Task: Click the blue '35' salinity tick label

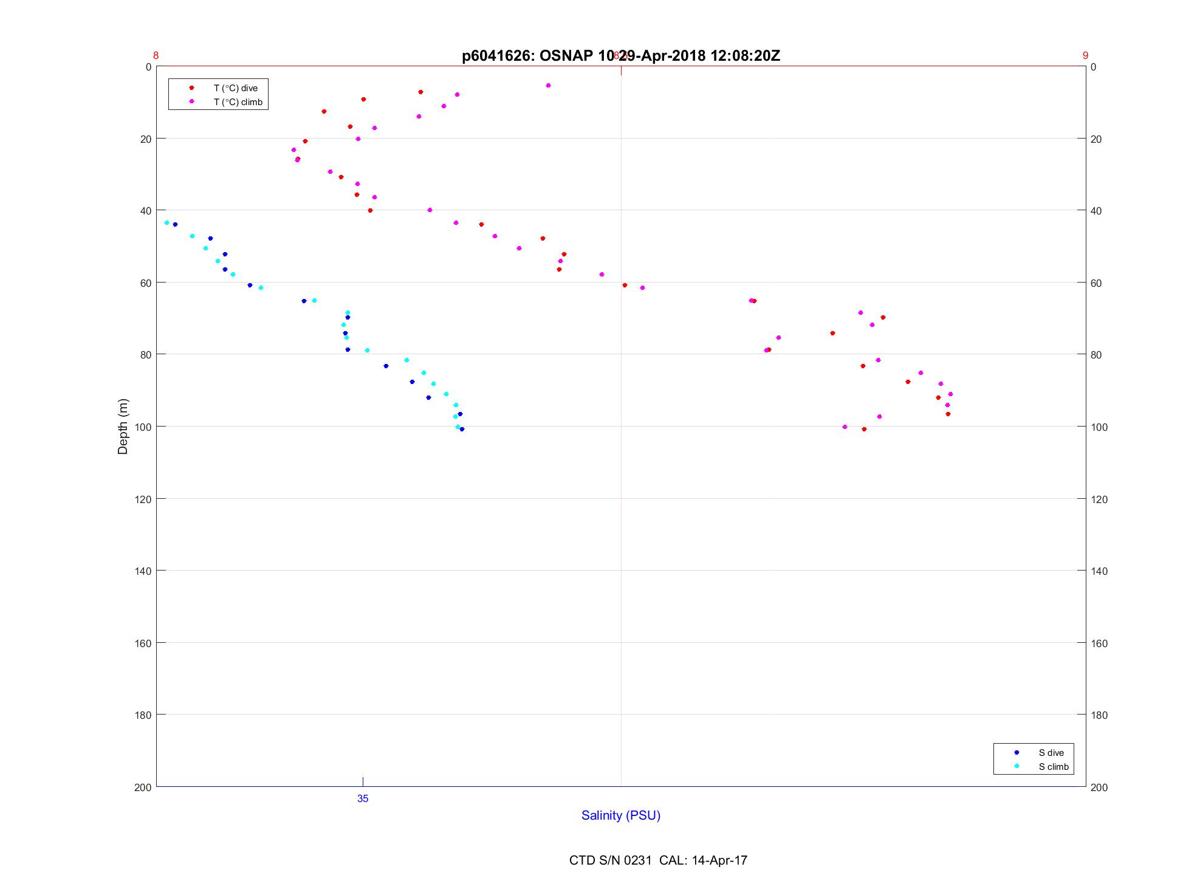Action: coord(363,798)
